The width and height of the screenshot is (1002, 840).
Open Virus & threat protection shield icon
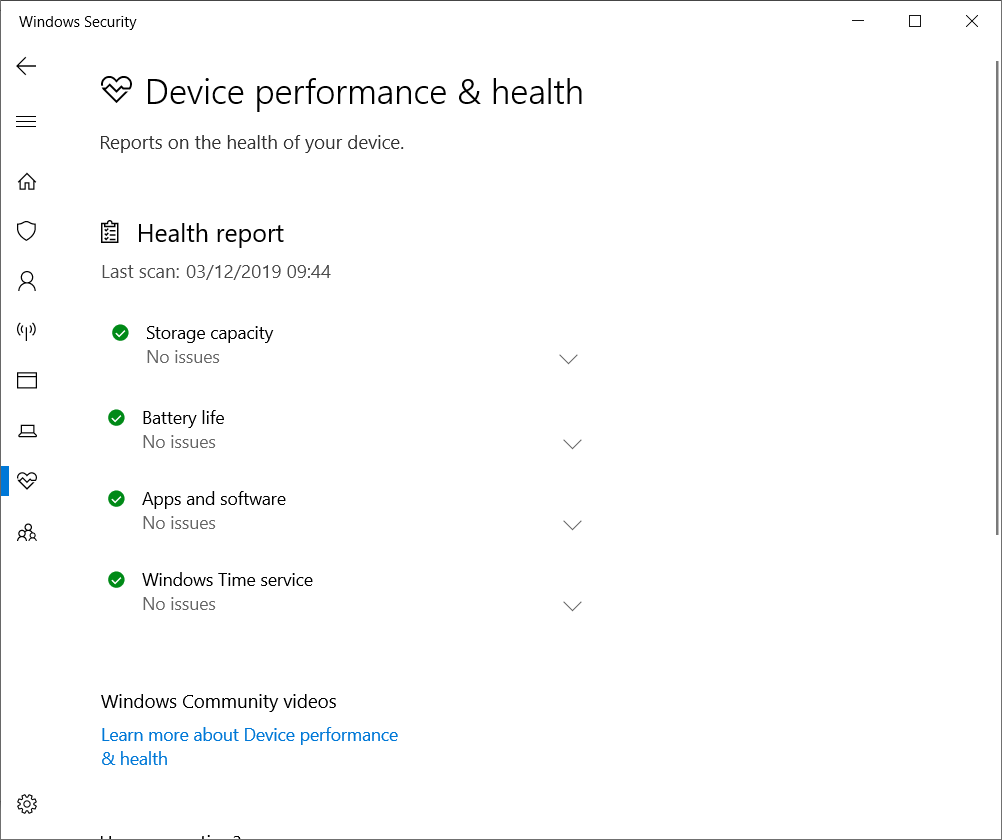click(x=27, y=231)
